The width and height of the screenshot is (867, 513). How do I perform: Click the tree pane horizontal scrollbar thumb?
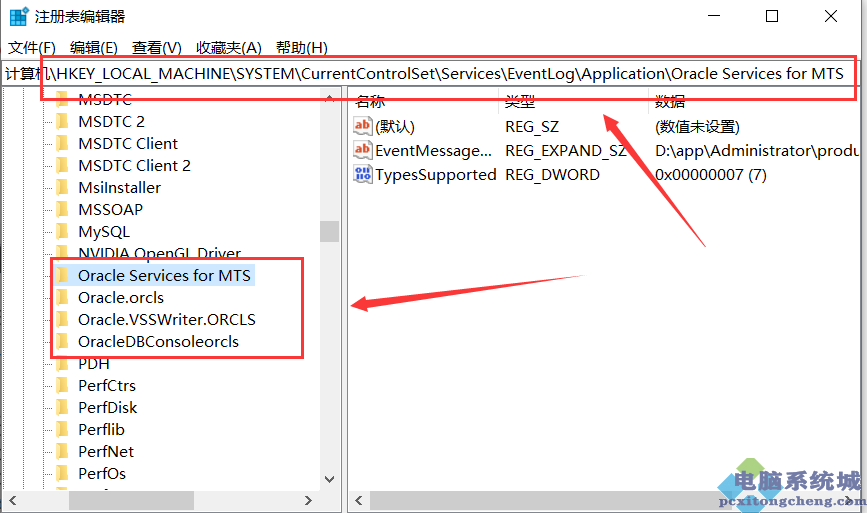pyautogui.click(x=131, y=501)
